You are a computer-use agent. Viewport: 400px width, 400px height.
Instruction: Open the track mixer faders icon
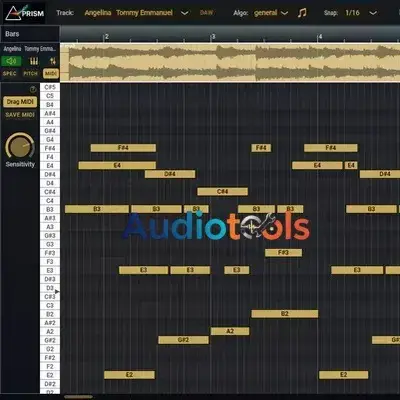[x=34, y=61]
